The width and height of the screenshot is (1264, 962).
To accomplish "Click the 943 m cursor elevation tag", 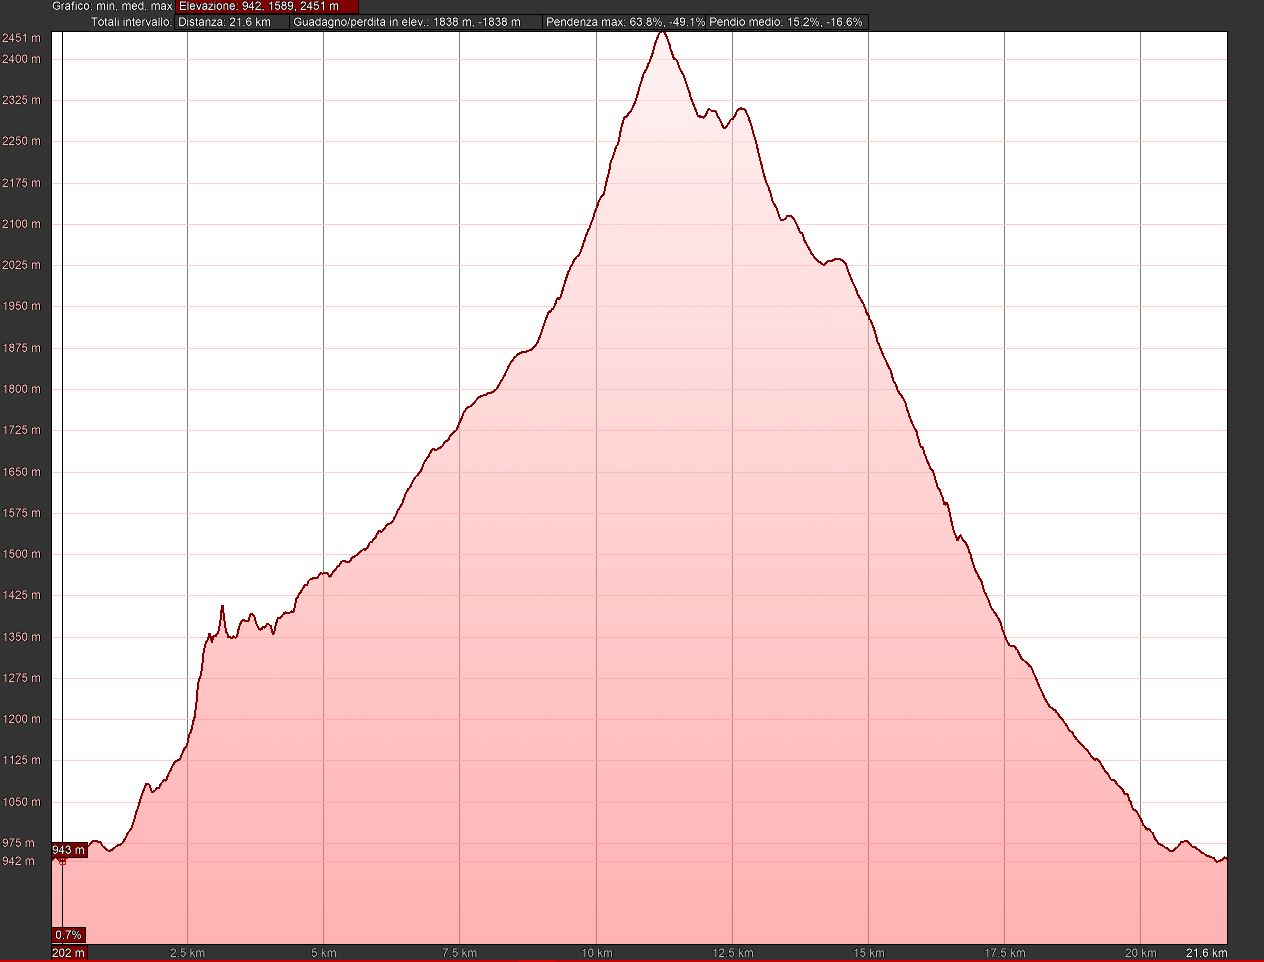I will 69,850.
